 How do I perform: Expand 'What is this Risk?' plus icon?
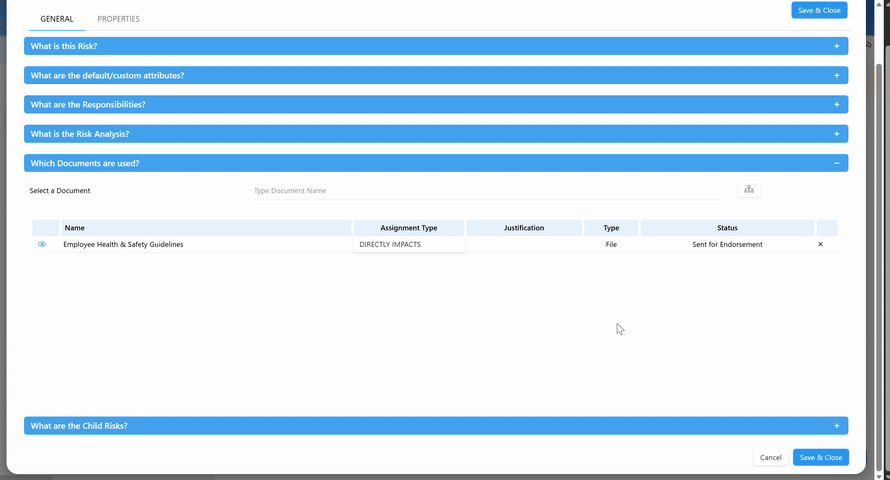coord(836,46)
